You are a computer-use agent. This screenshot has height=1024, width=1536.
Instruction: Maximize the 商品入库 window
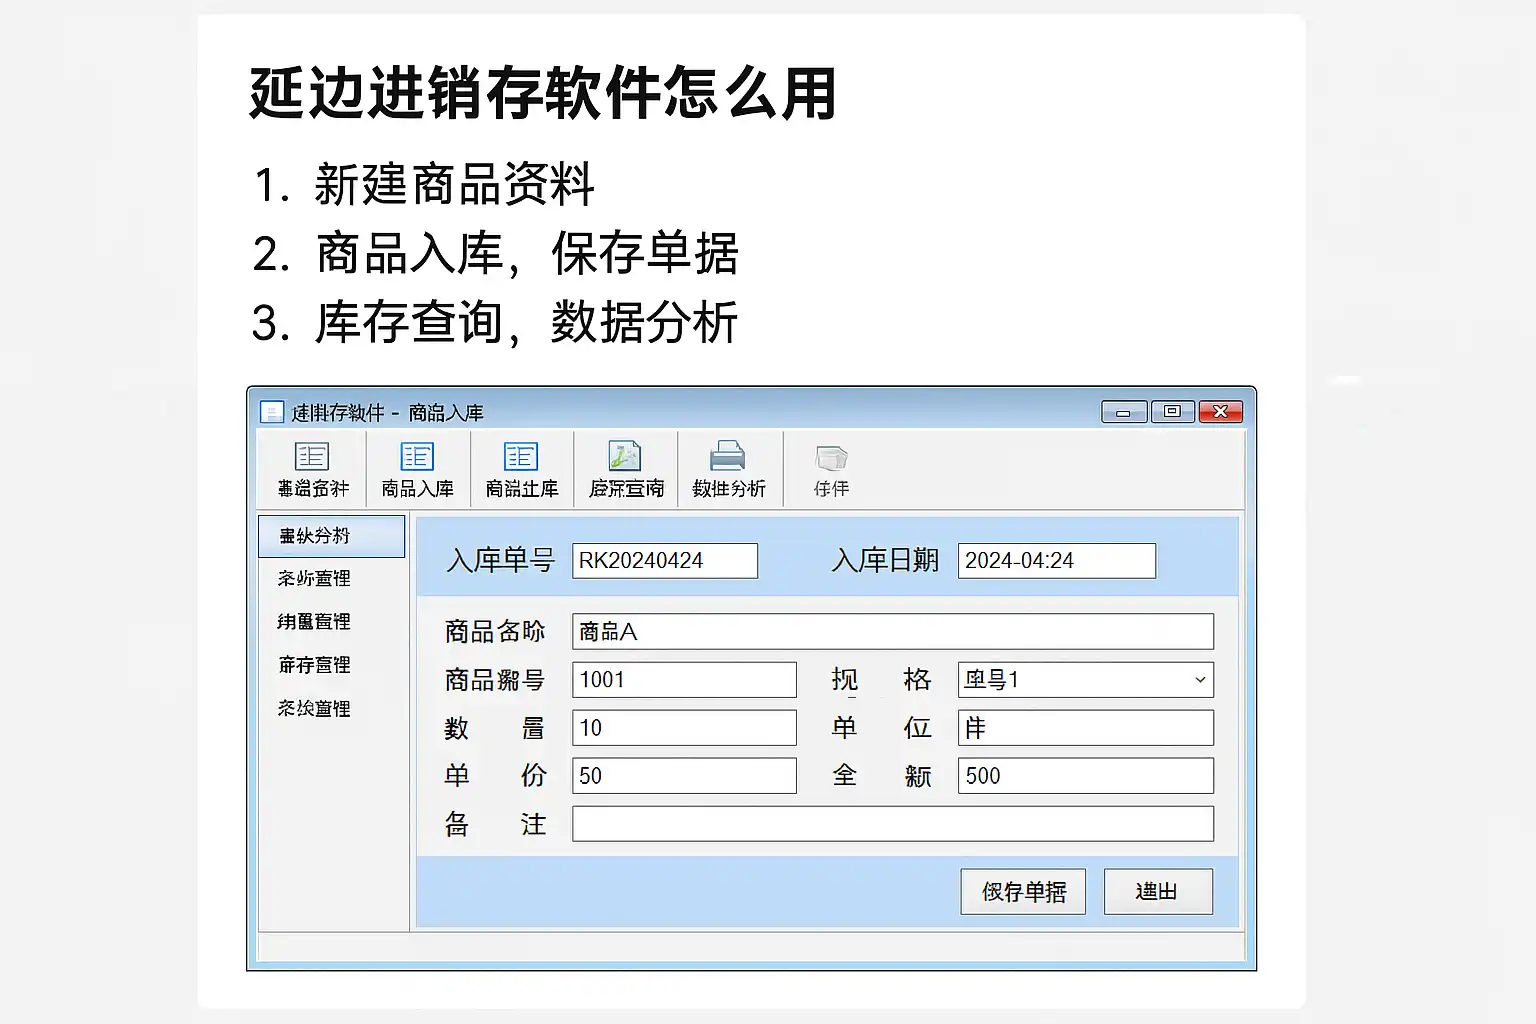1172,412
